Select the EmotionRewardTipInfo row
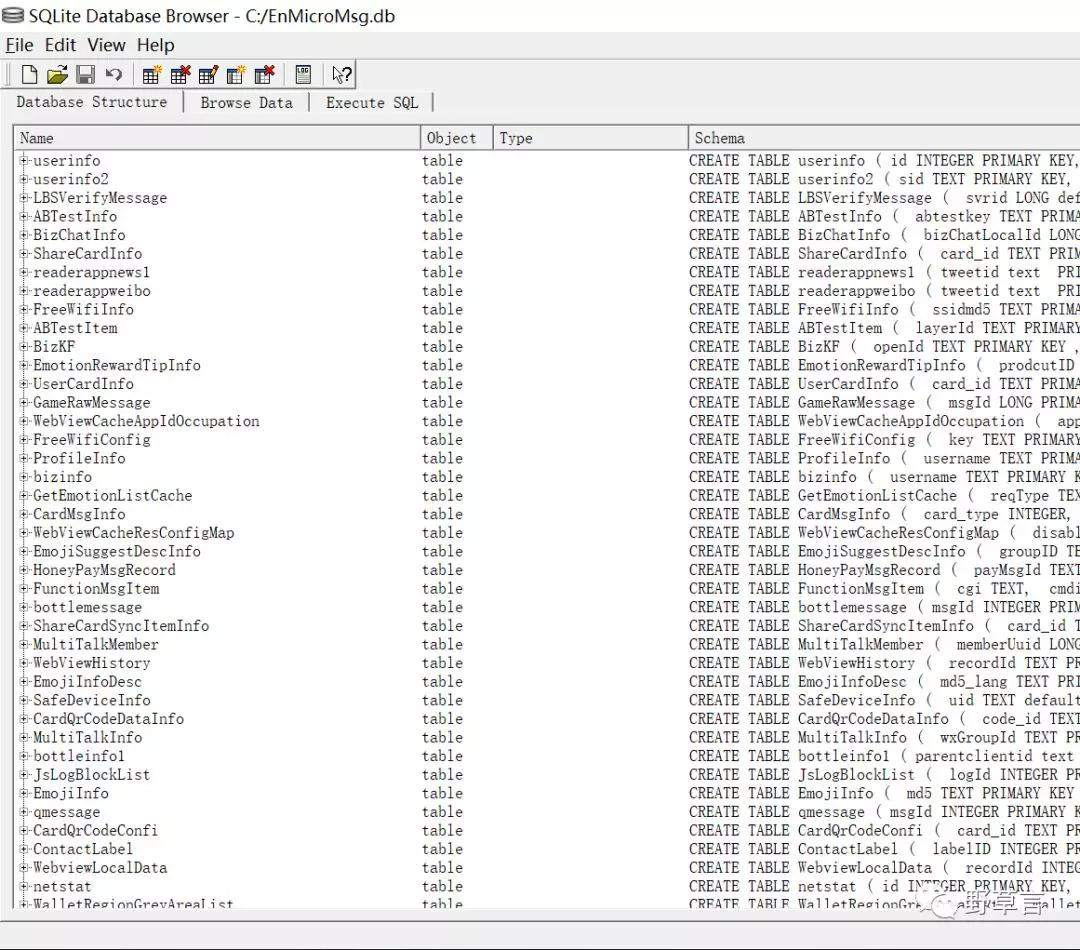Image resolution: width=1080 pixels, height=950 pixels. click(x=547, y=365)
